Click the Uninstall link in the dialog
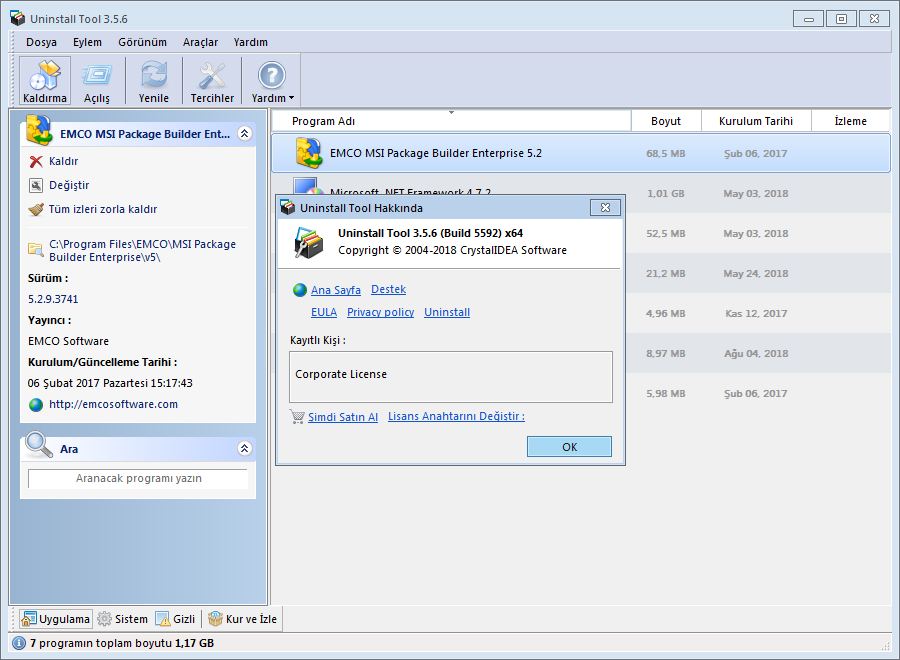This screenshot has height=660, width=900. click(x=447, y=312)
